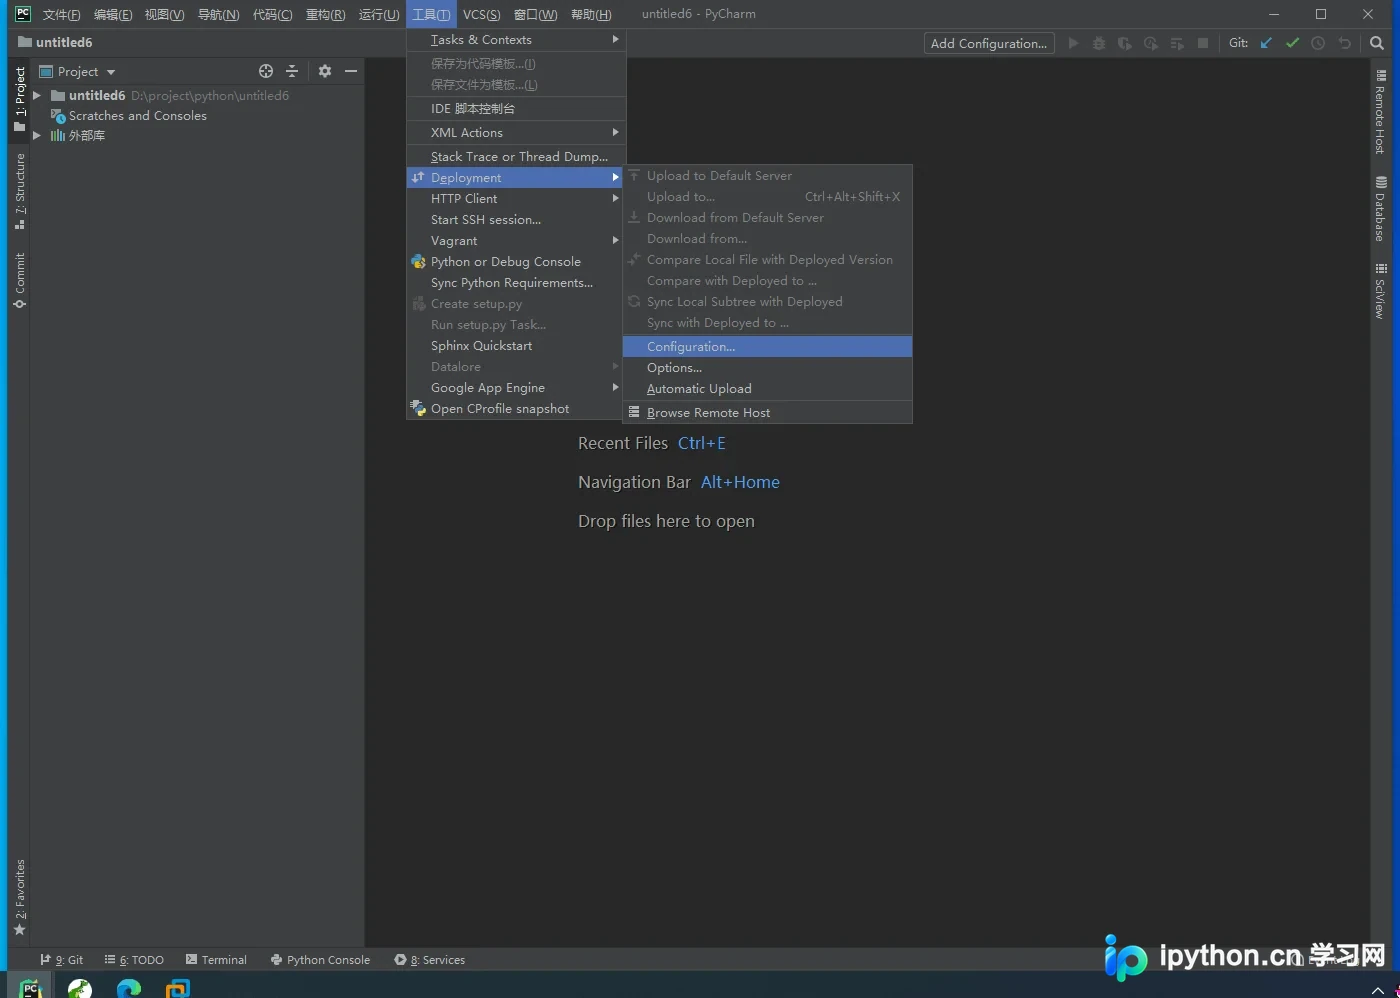This screenshot has height=998, width=1400.
Task: Expand the 外部库 tree node
Action: [x=37, y=135]
